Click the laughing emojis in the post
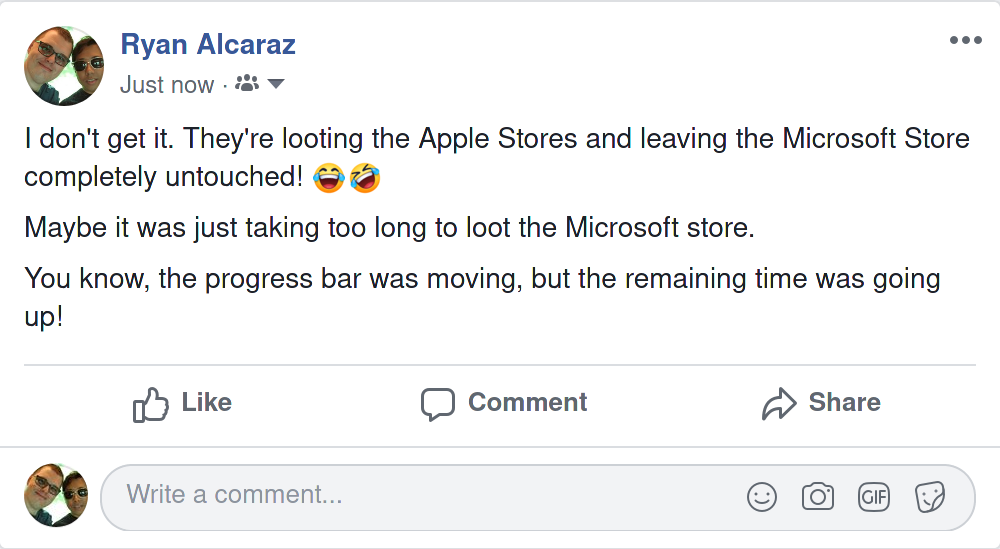This screenshot has width=1000, height=549. pyautogui.click(x=347, y=180)
